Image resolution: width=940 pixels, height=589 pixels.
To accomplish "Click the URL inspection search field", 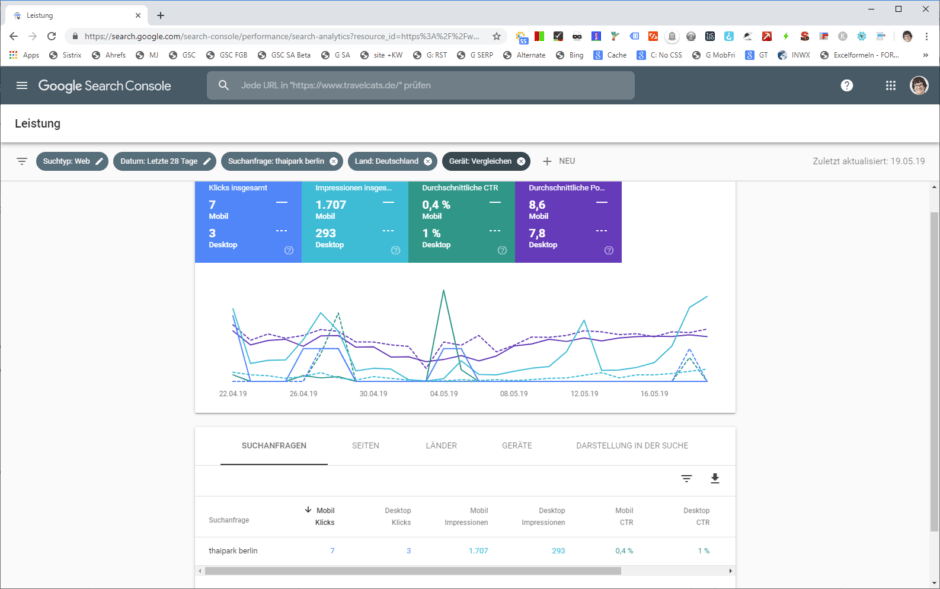I will [x=421, y=86].
